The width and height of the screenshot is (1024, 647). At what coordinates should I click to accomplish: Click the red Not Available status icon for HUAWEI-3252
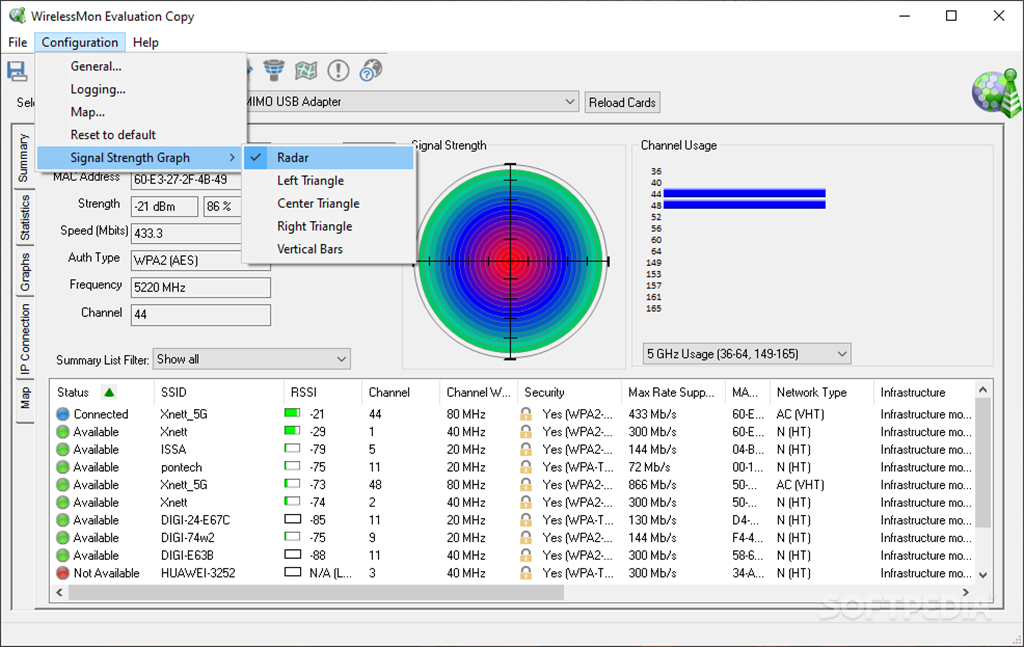tap(63, 573)
